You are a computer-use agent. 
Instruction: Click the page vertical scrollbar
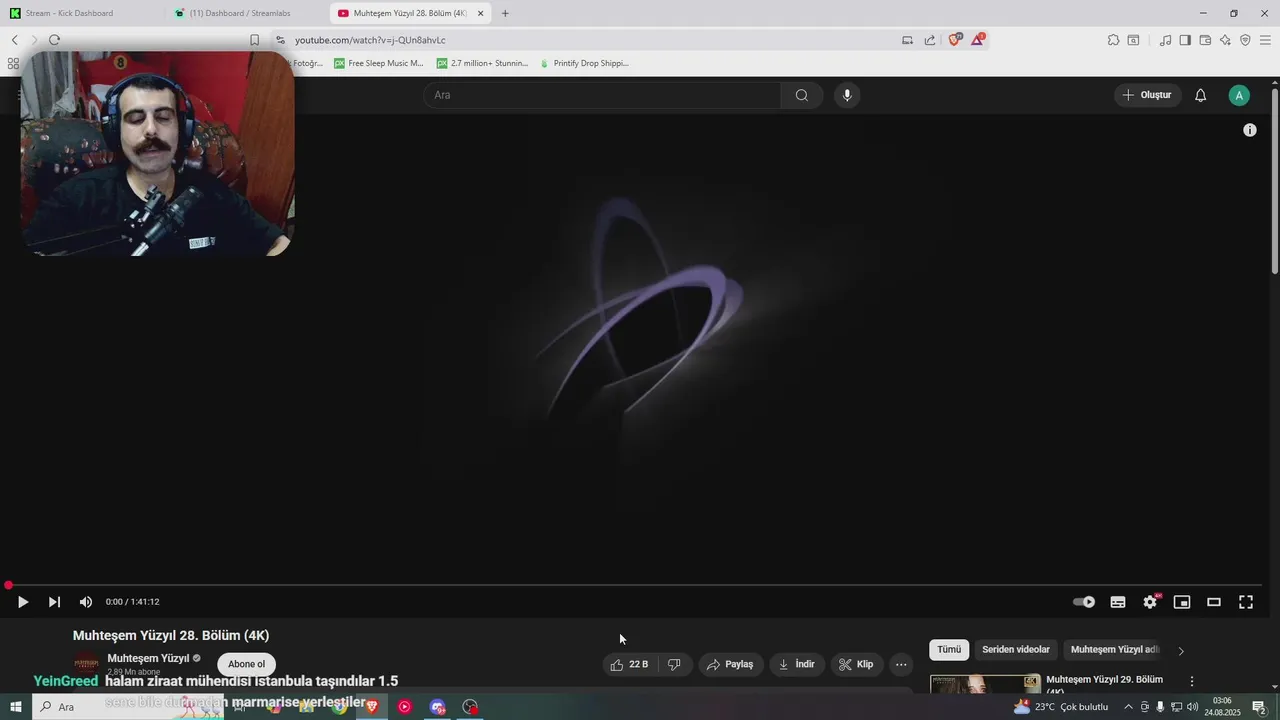pyautogui.click(x=1275, y=180)
